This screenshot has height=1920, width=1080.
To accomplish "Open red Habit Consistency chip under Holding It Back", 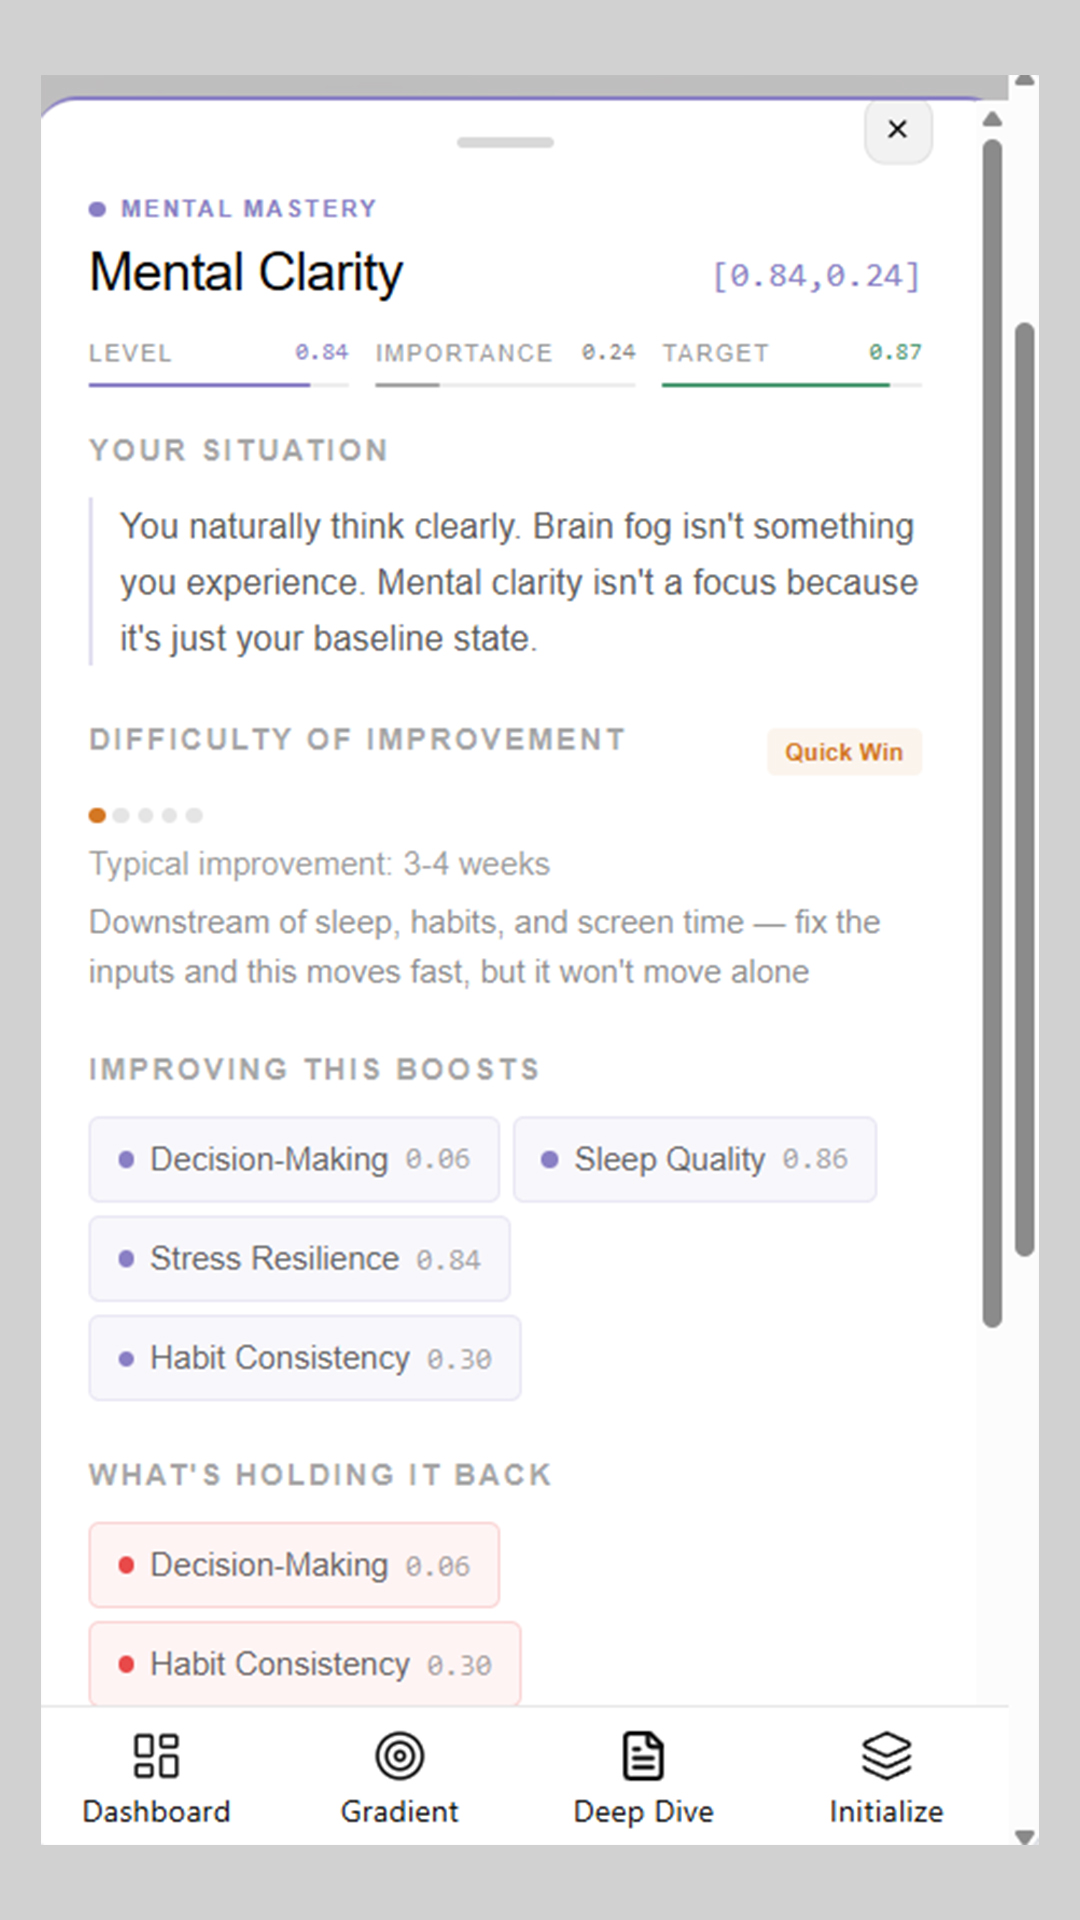I will pos(305,1664).
